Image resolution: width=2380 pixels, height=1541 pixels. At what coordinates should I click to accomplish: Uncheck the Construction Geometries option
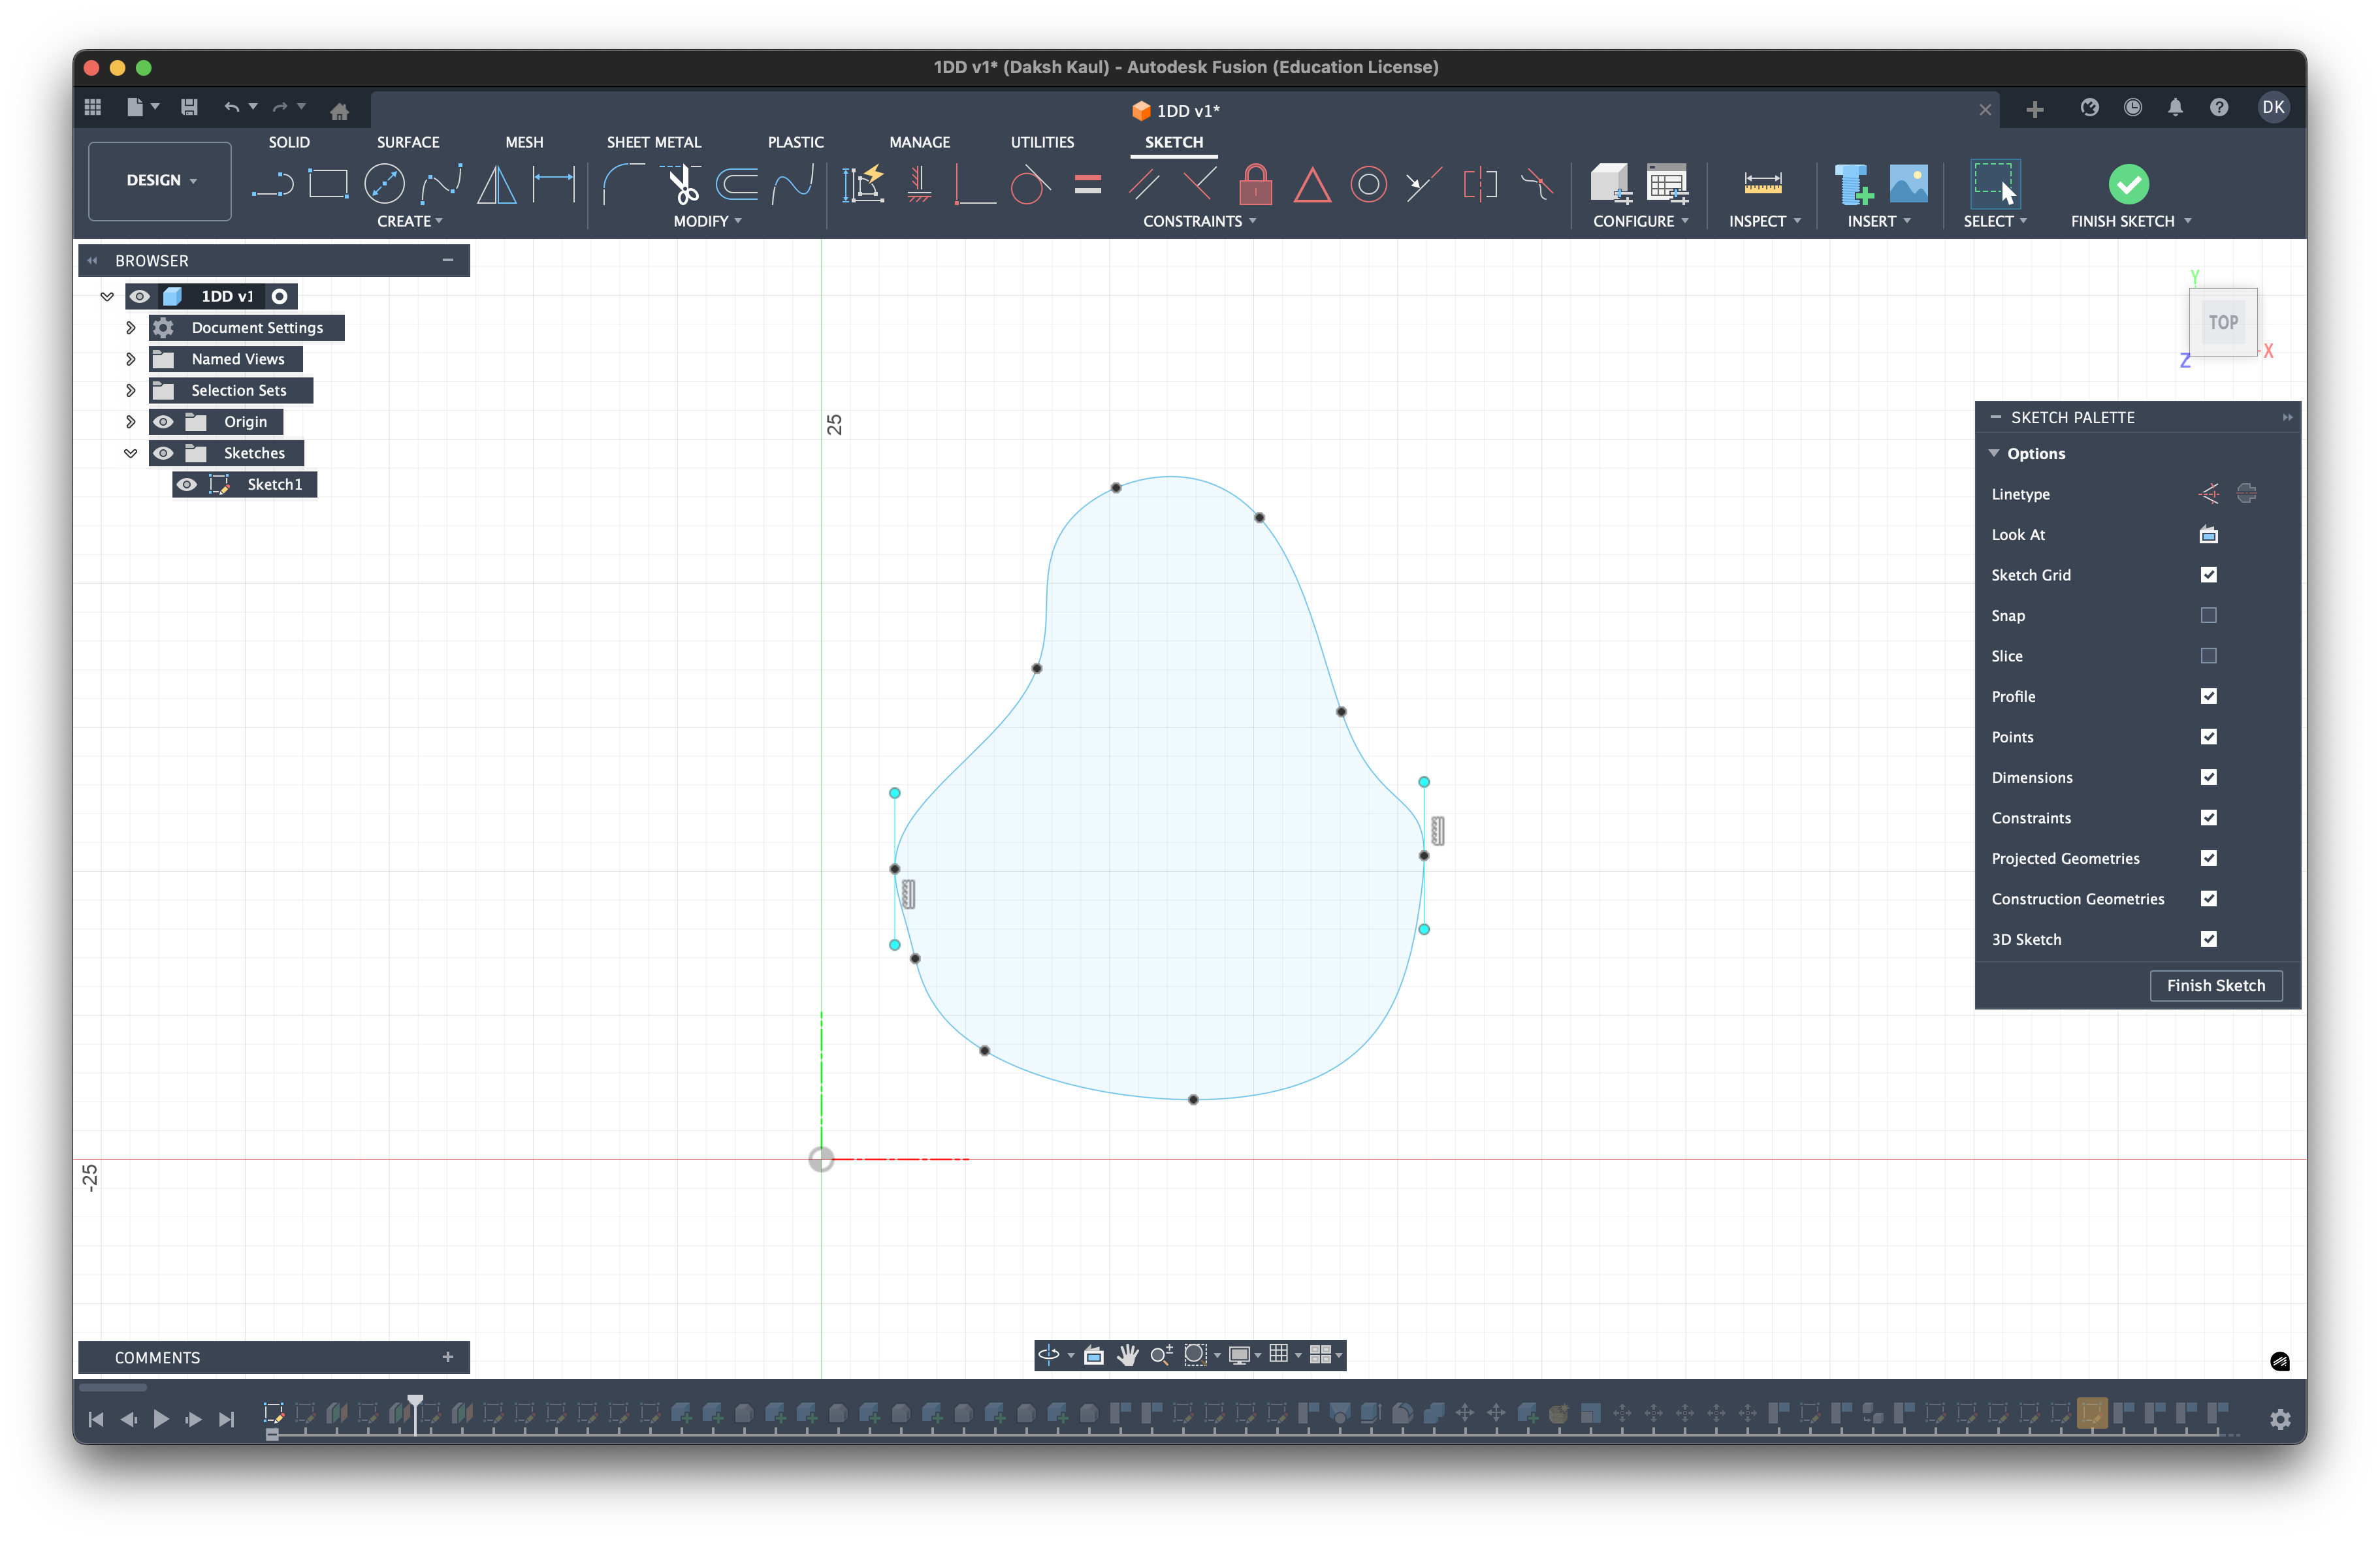(2209, 899)
